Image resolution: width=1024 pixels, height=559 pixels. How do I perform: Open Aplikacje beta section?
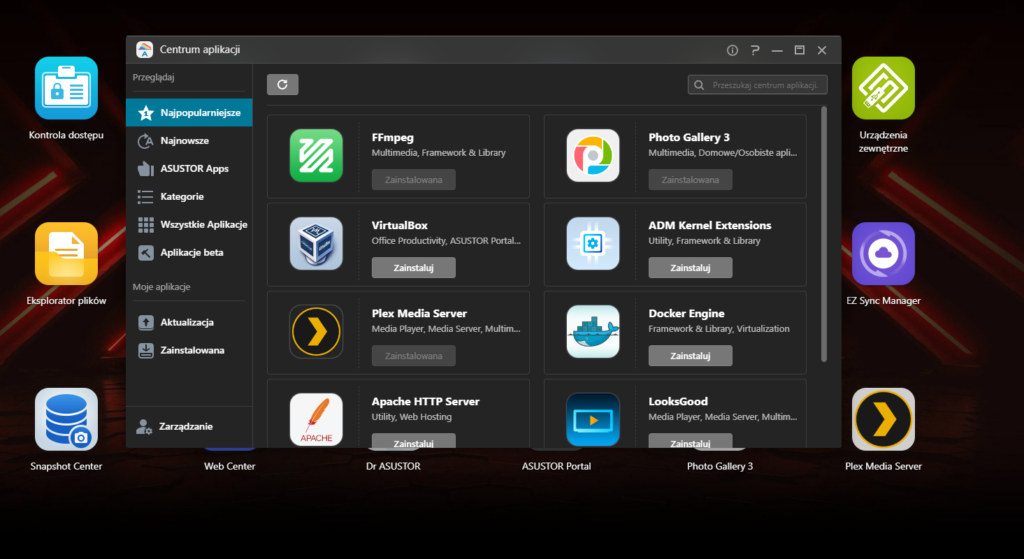(x=189, y=252)
